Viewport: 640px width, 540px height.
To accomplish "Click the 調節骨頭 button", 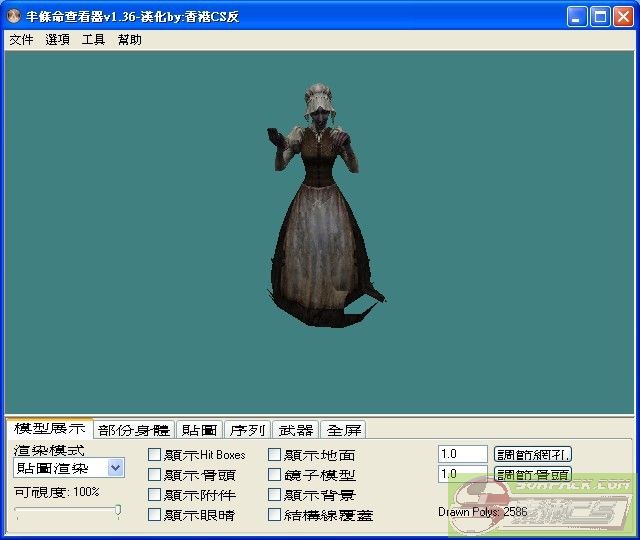I will click(533, 474).
